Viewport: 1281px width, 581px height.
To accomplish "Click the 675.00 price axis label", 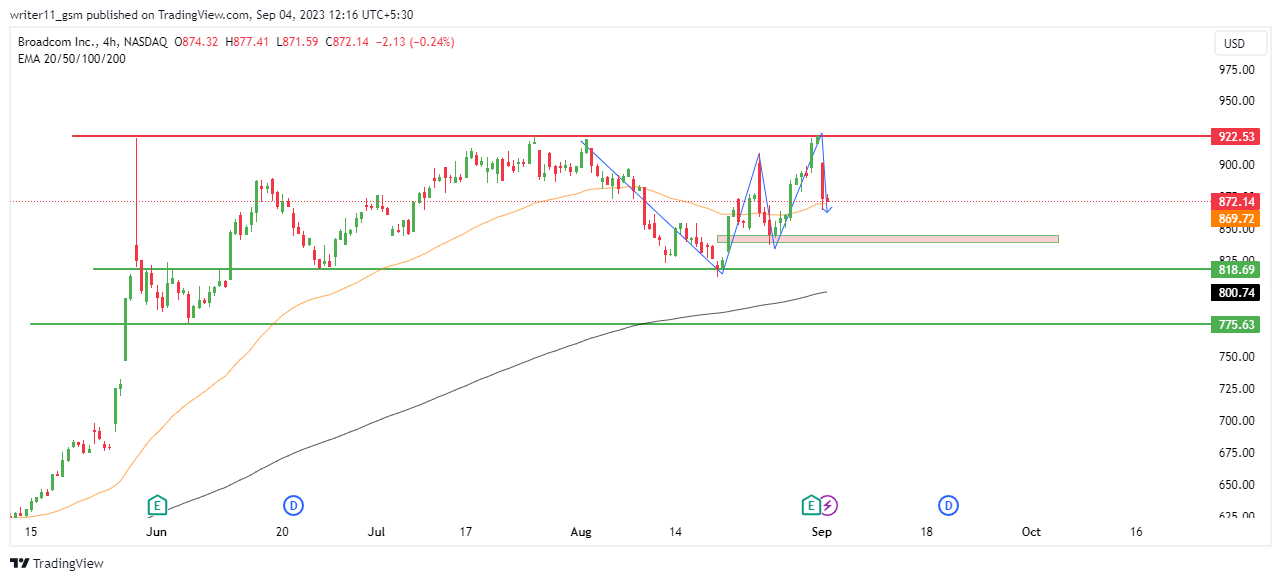I will tap(1236, 453).
